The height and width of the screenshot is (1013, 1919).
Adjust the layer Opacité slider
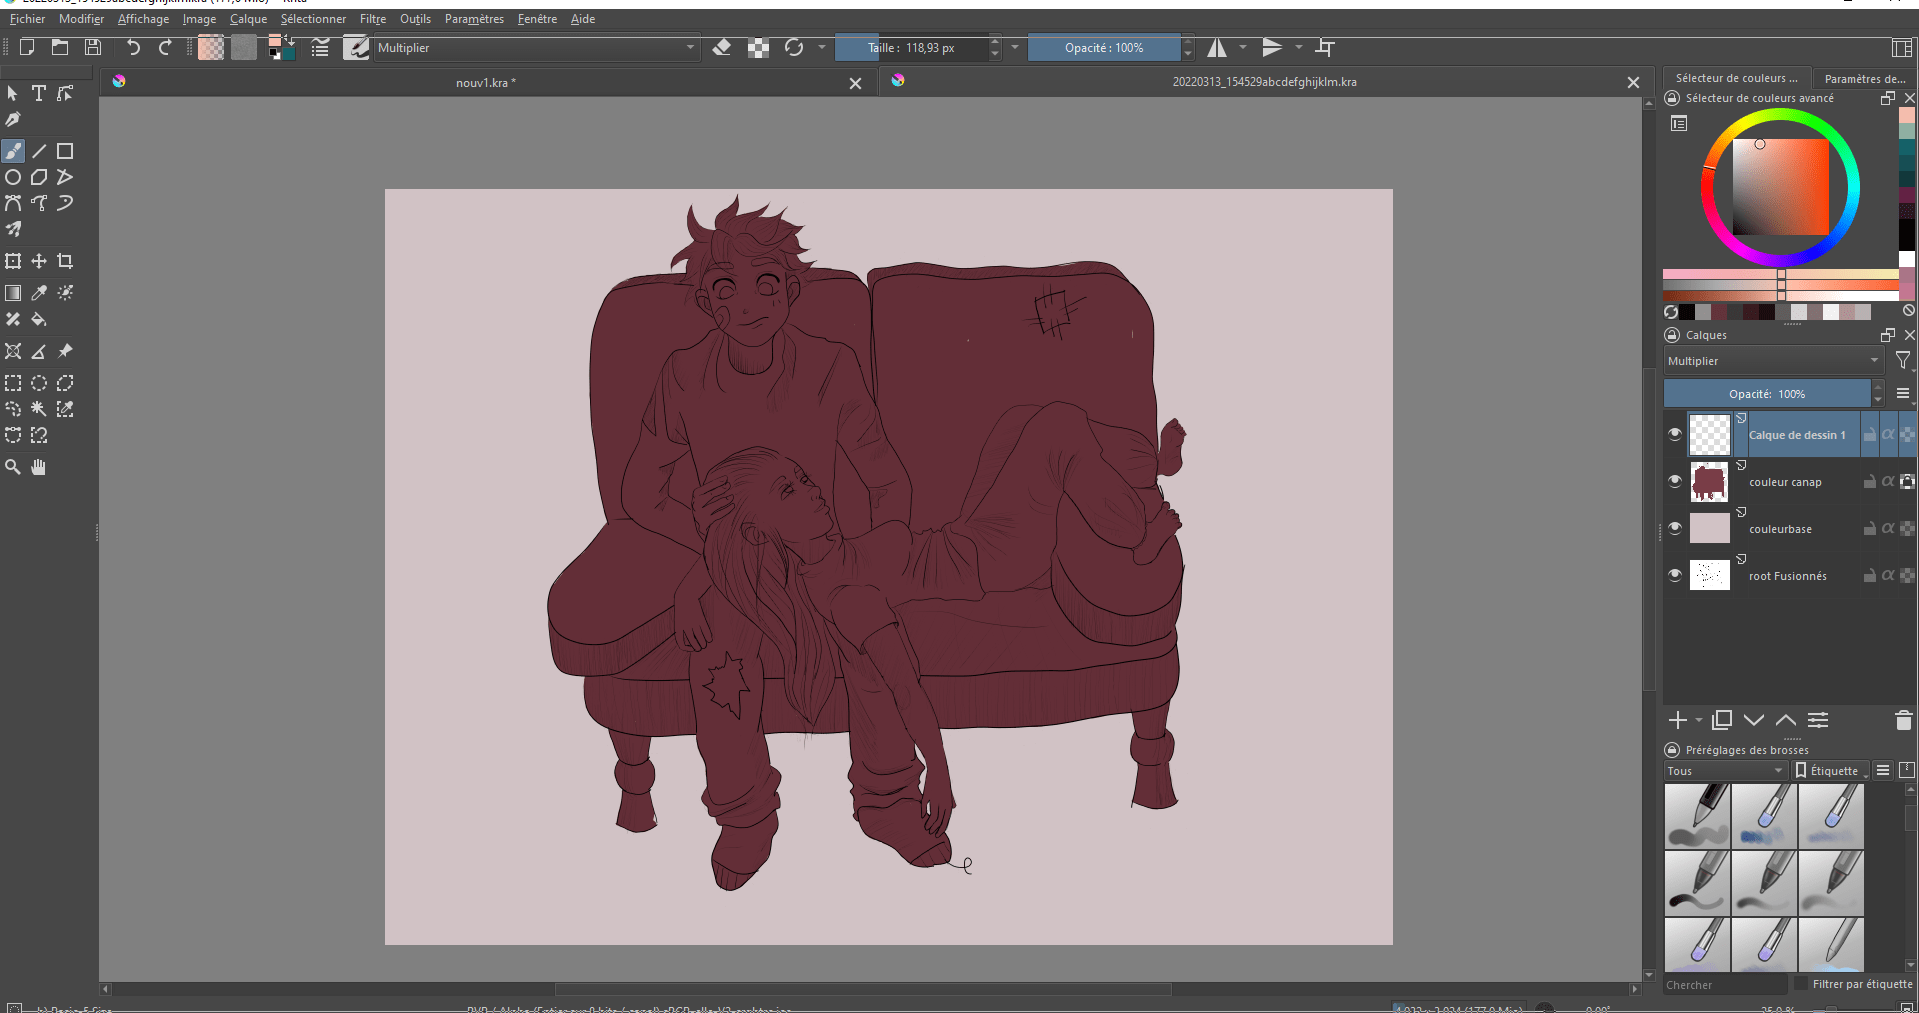pos(1766,394)
